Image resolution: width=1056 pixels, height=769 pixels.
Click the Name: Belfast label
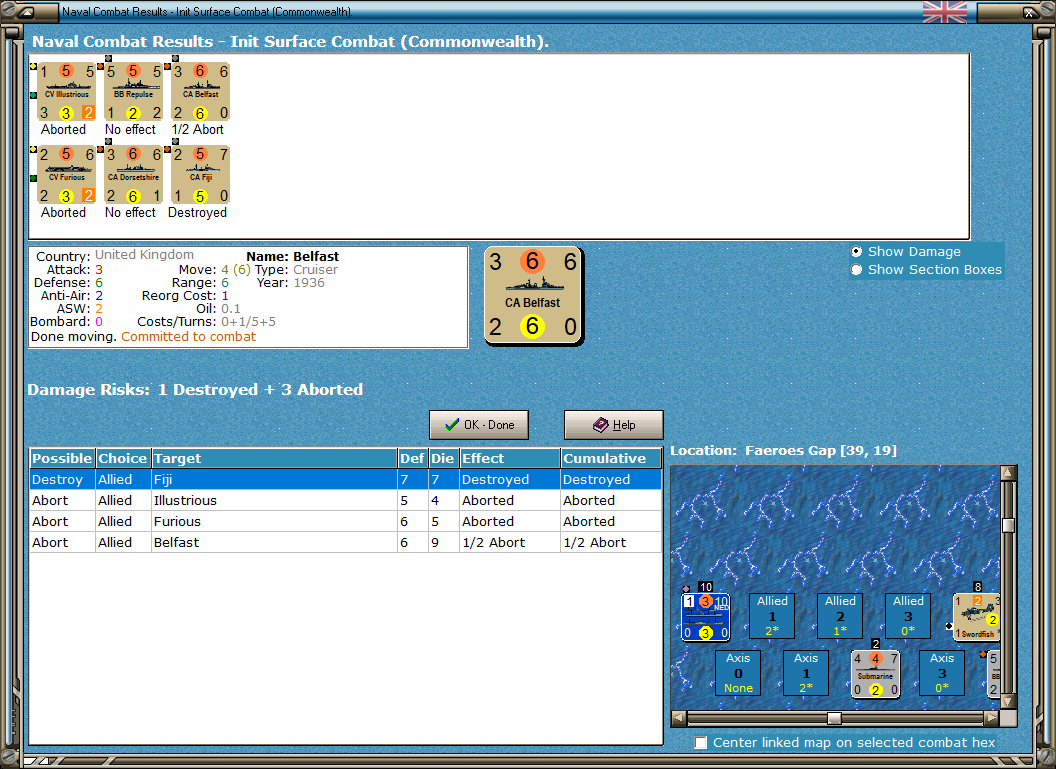292,257
